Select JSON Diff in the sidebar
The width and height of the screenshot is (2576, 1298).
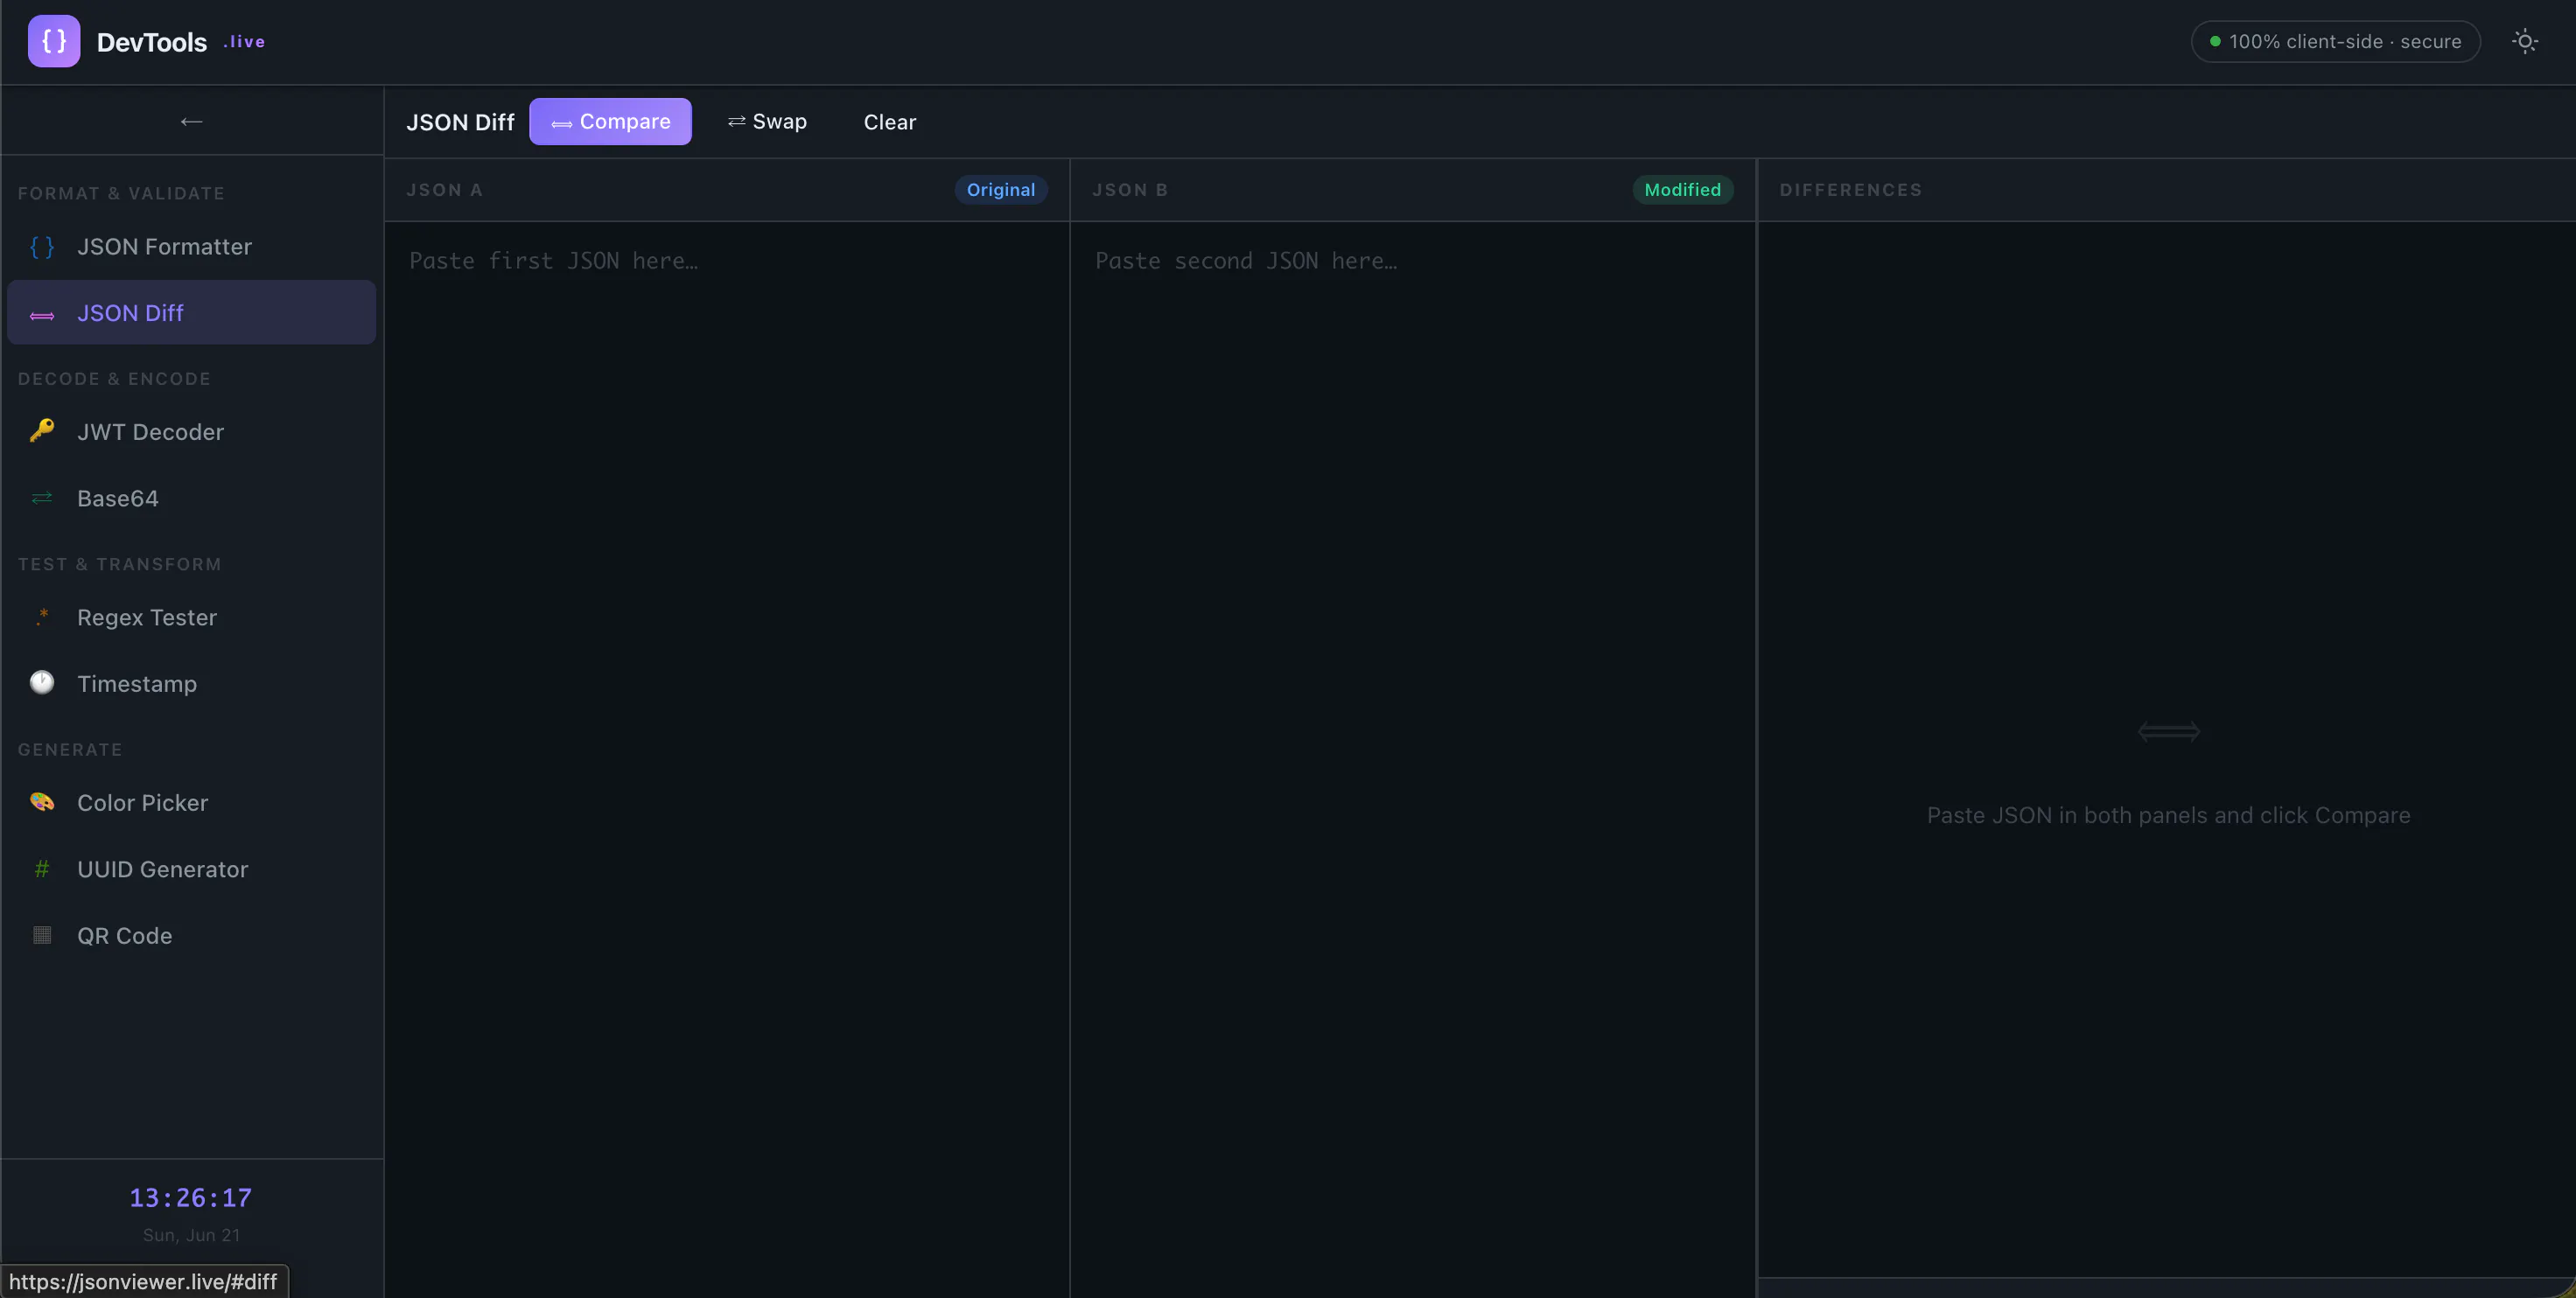click(x=191, y=312)
